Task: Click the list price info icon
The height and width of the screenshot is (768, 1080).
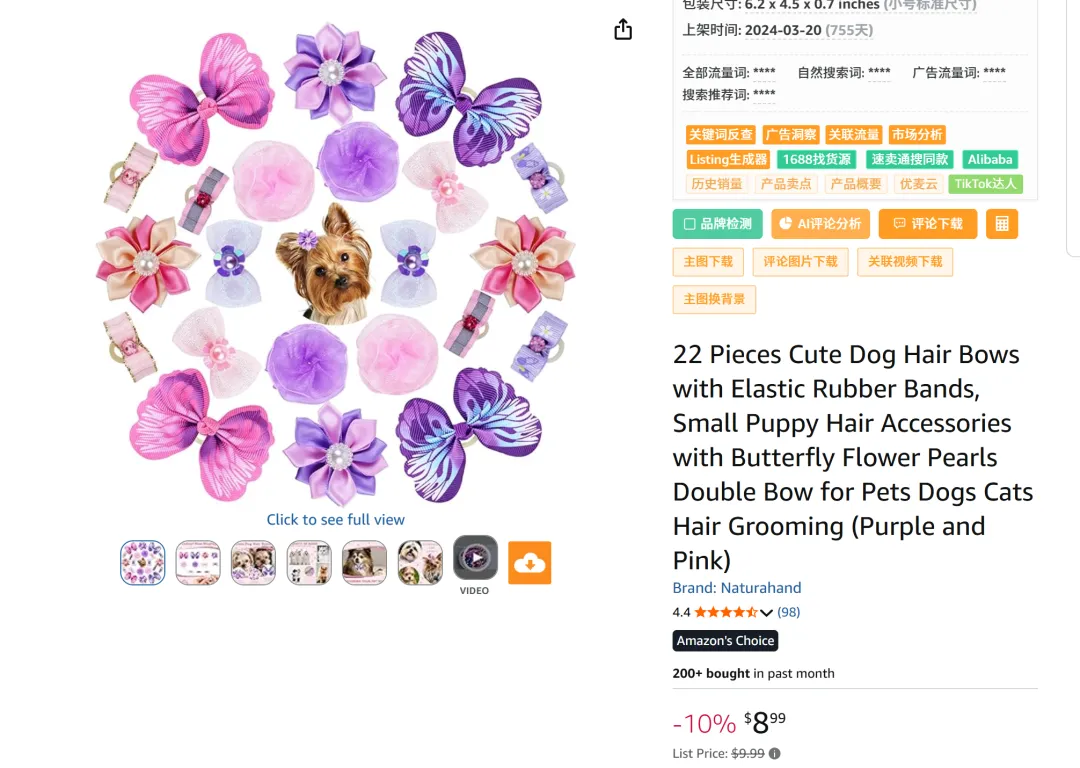Action: coord(775,754)
